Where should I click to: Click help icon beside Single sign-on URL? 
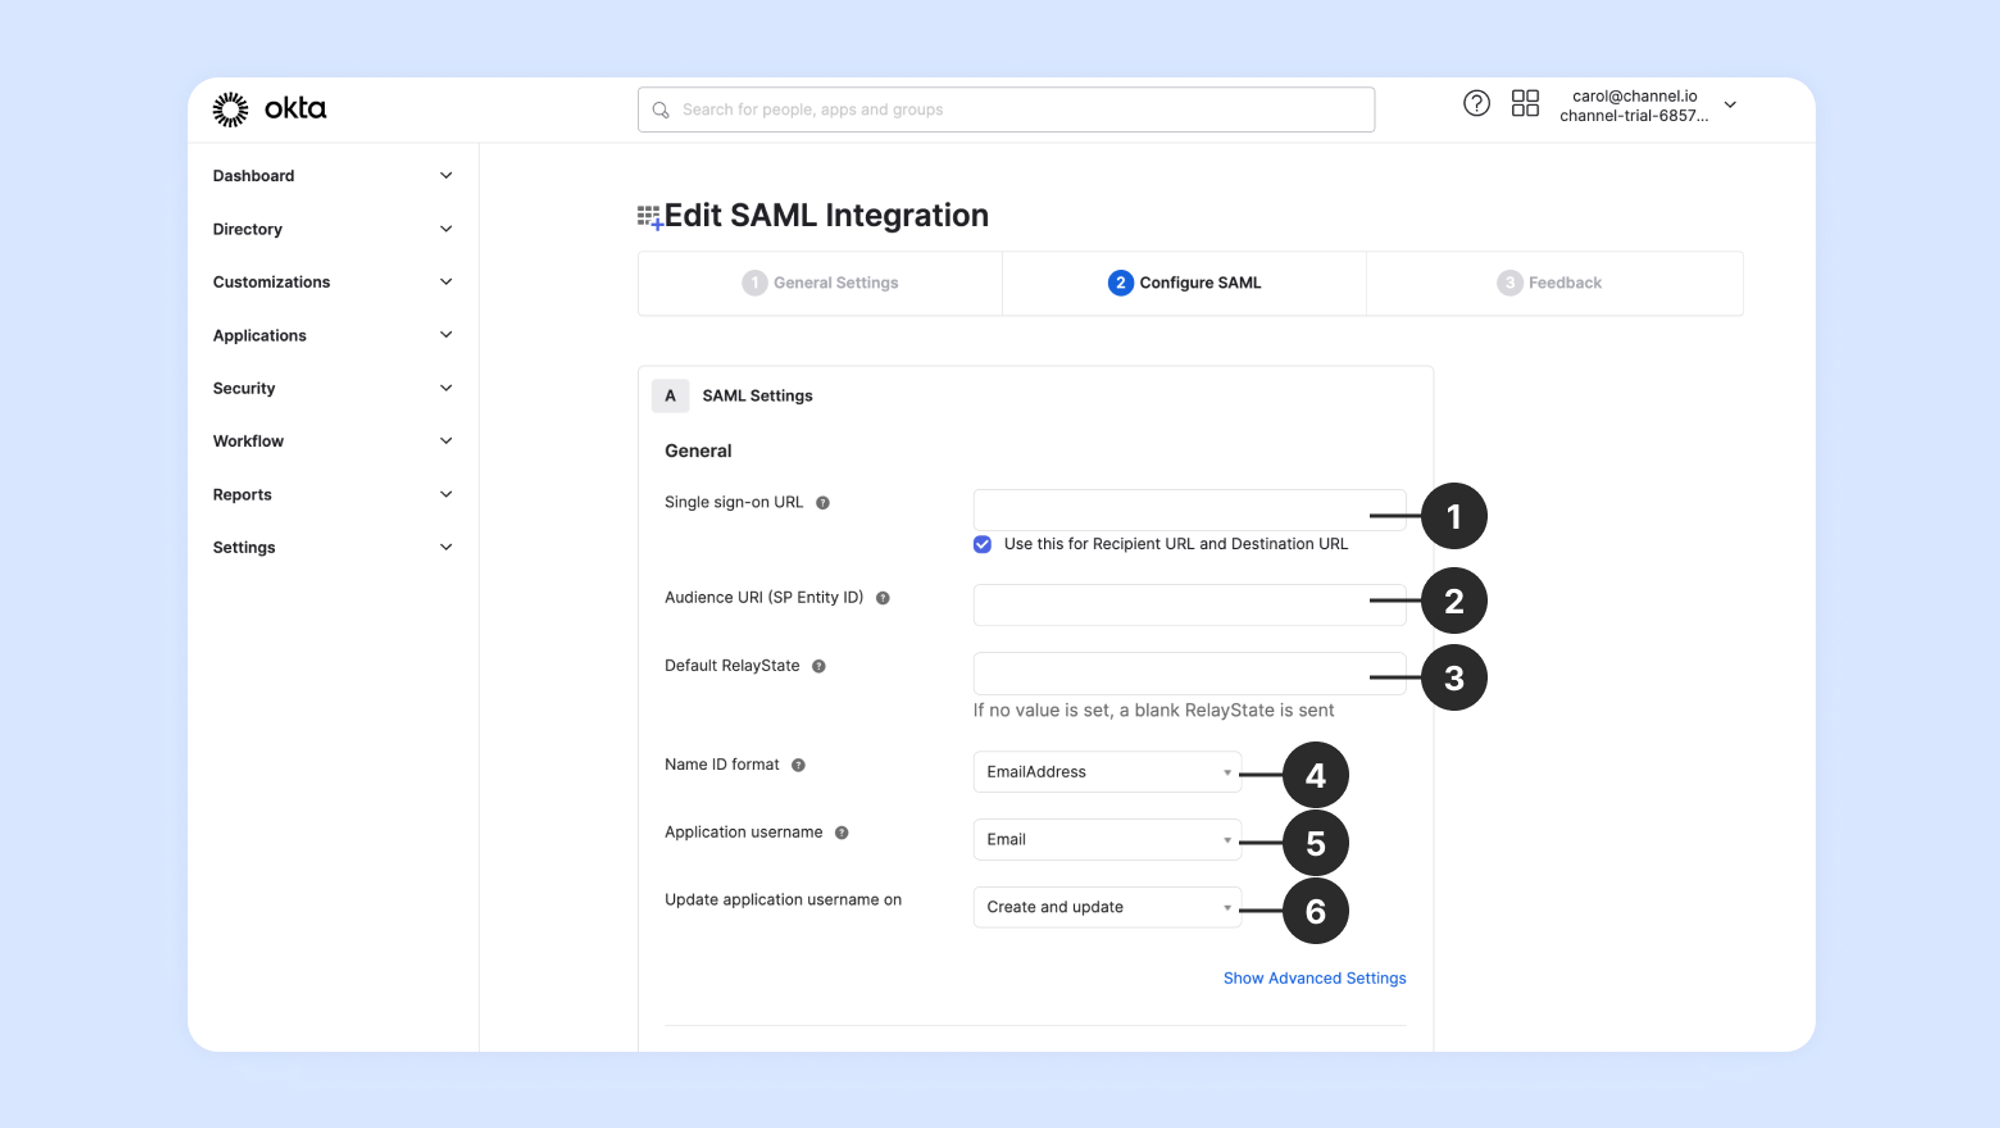click(x=823, y=503)
